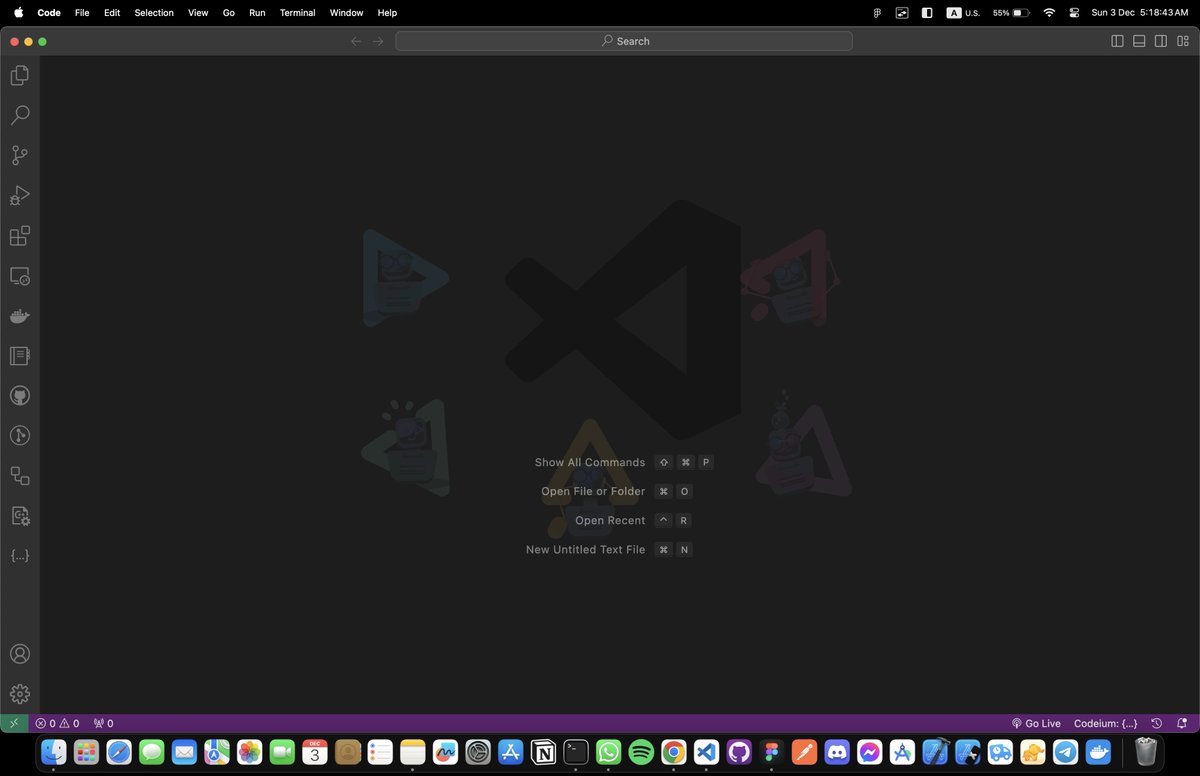This screenshot has width=1200, height=776.
Task: Click the Apple menu logo
Action: pos(18,12)
